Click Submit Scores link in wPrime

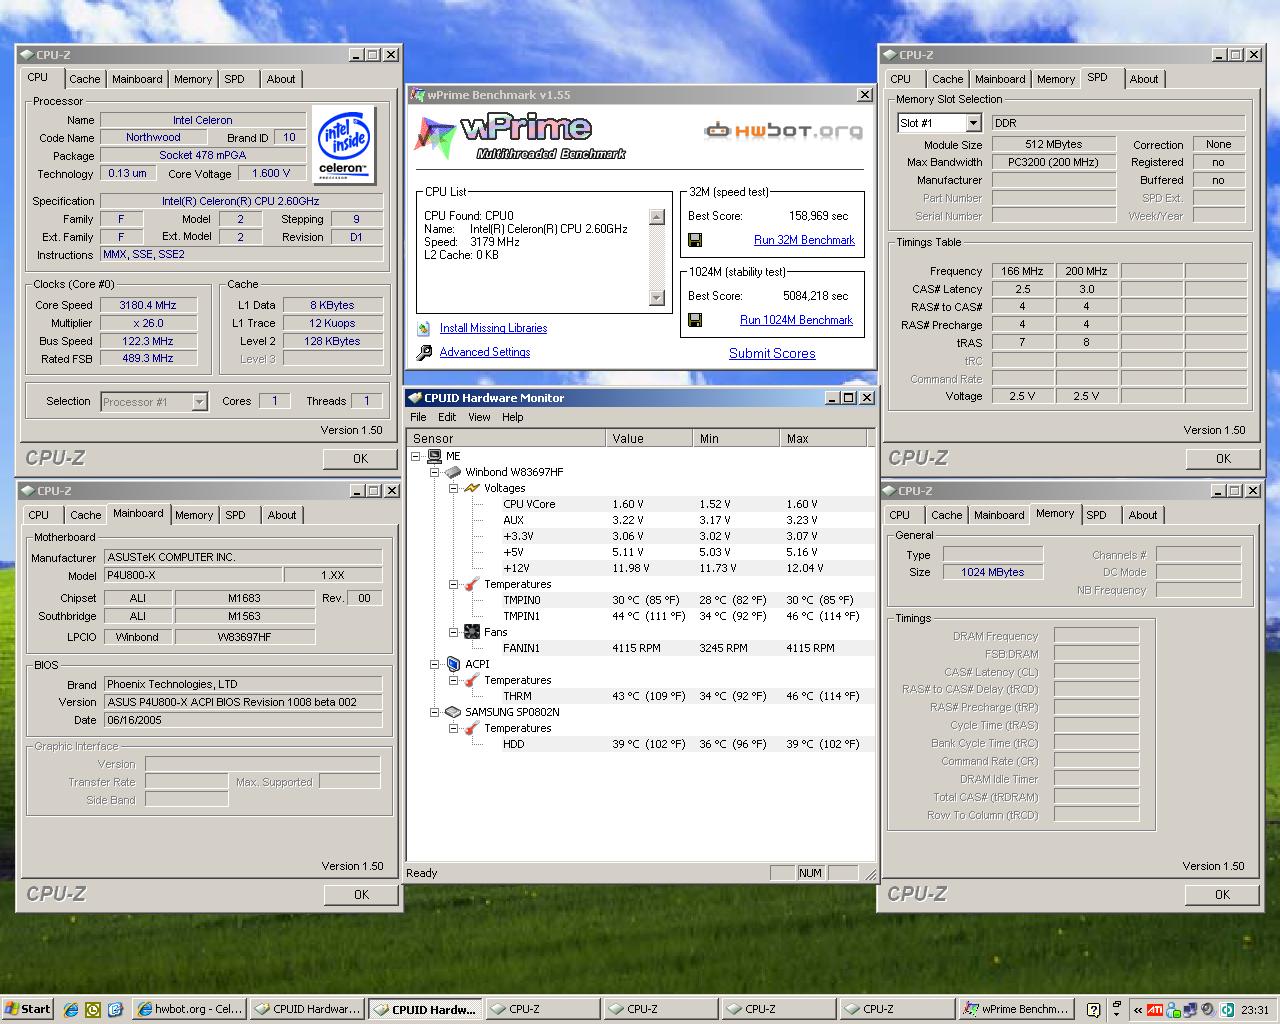point(772,353)
